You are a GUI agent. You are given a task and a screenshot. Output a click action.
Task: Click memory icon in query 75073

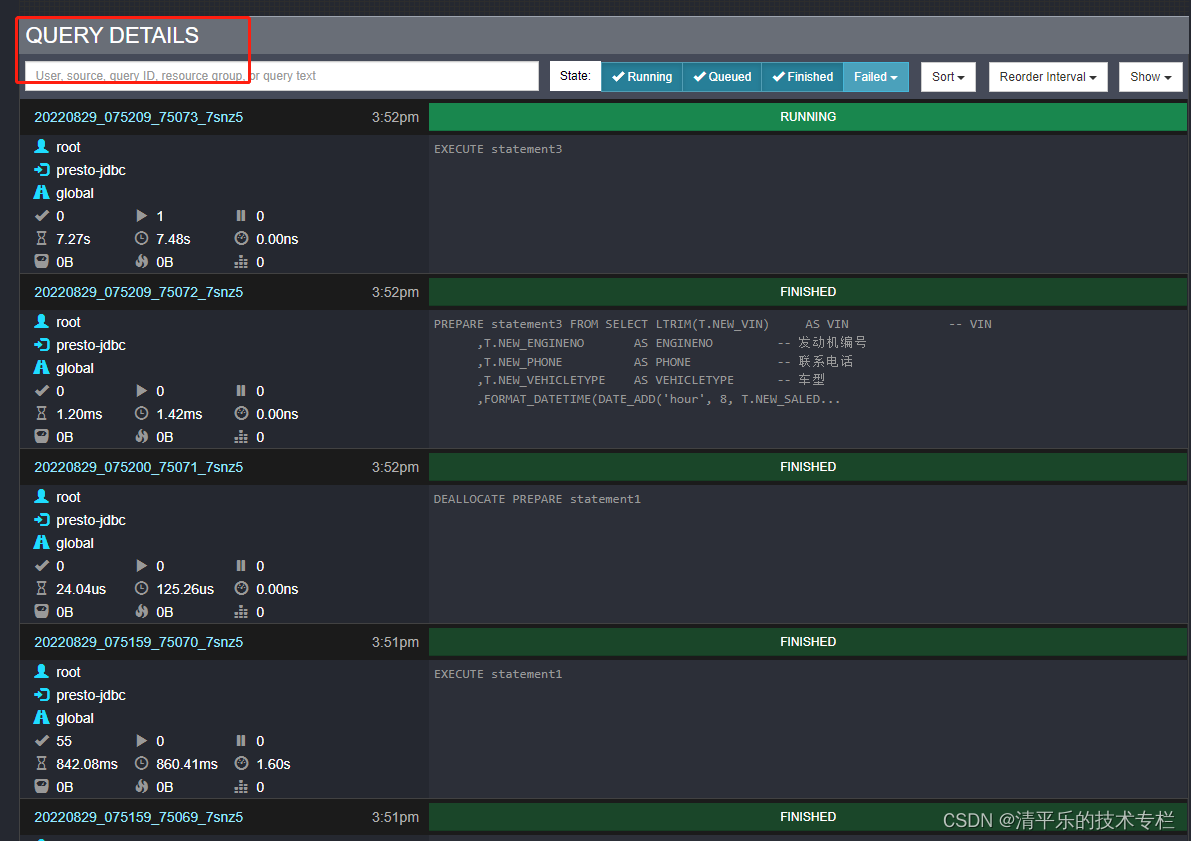pos(42,261)
